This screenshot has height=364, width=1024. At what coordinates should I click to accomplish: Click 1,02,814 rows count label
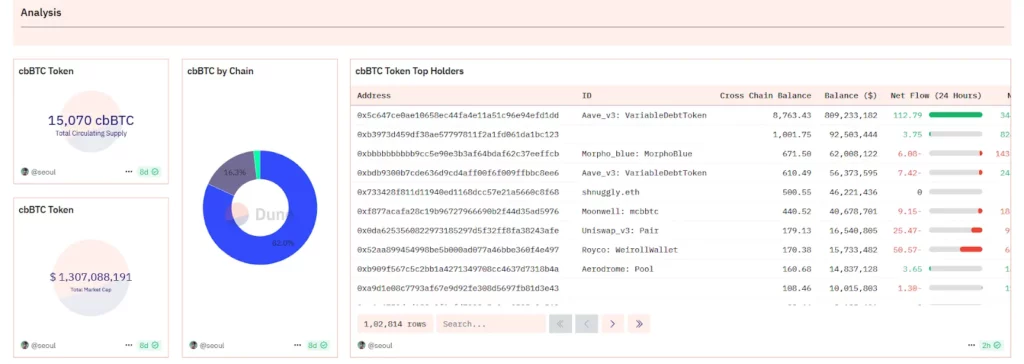[395, 323]
